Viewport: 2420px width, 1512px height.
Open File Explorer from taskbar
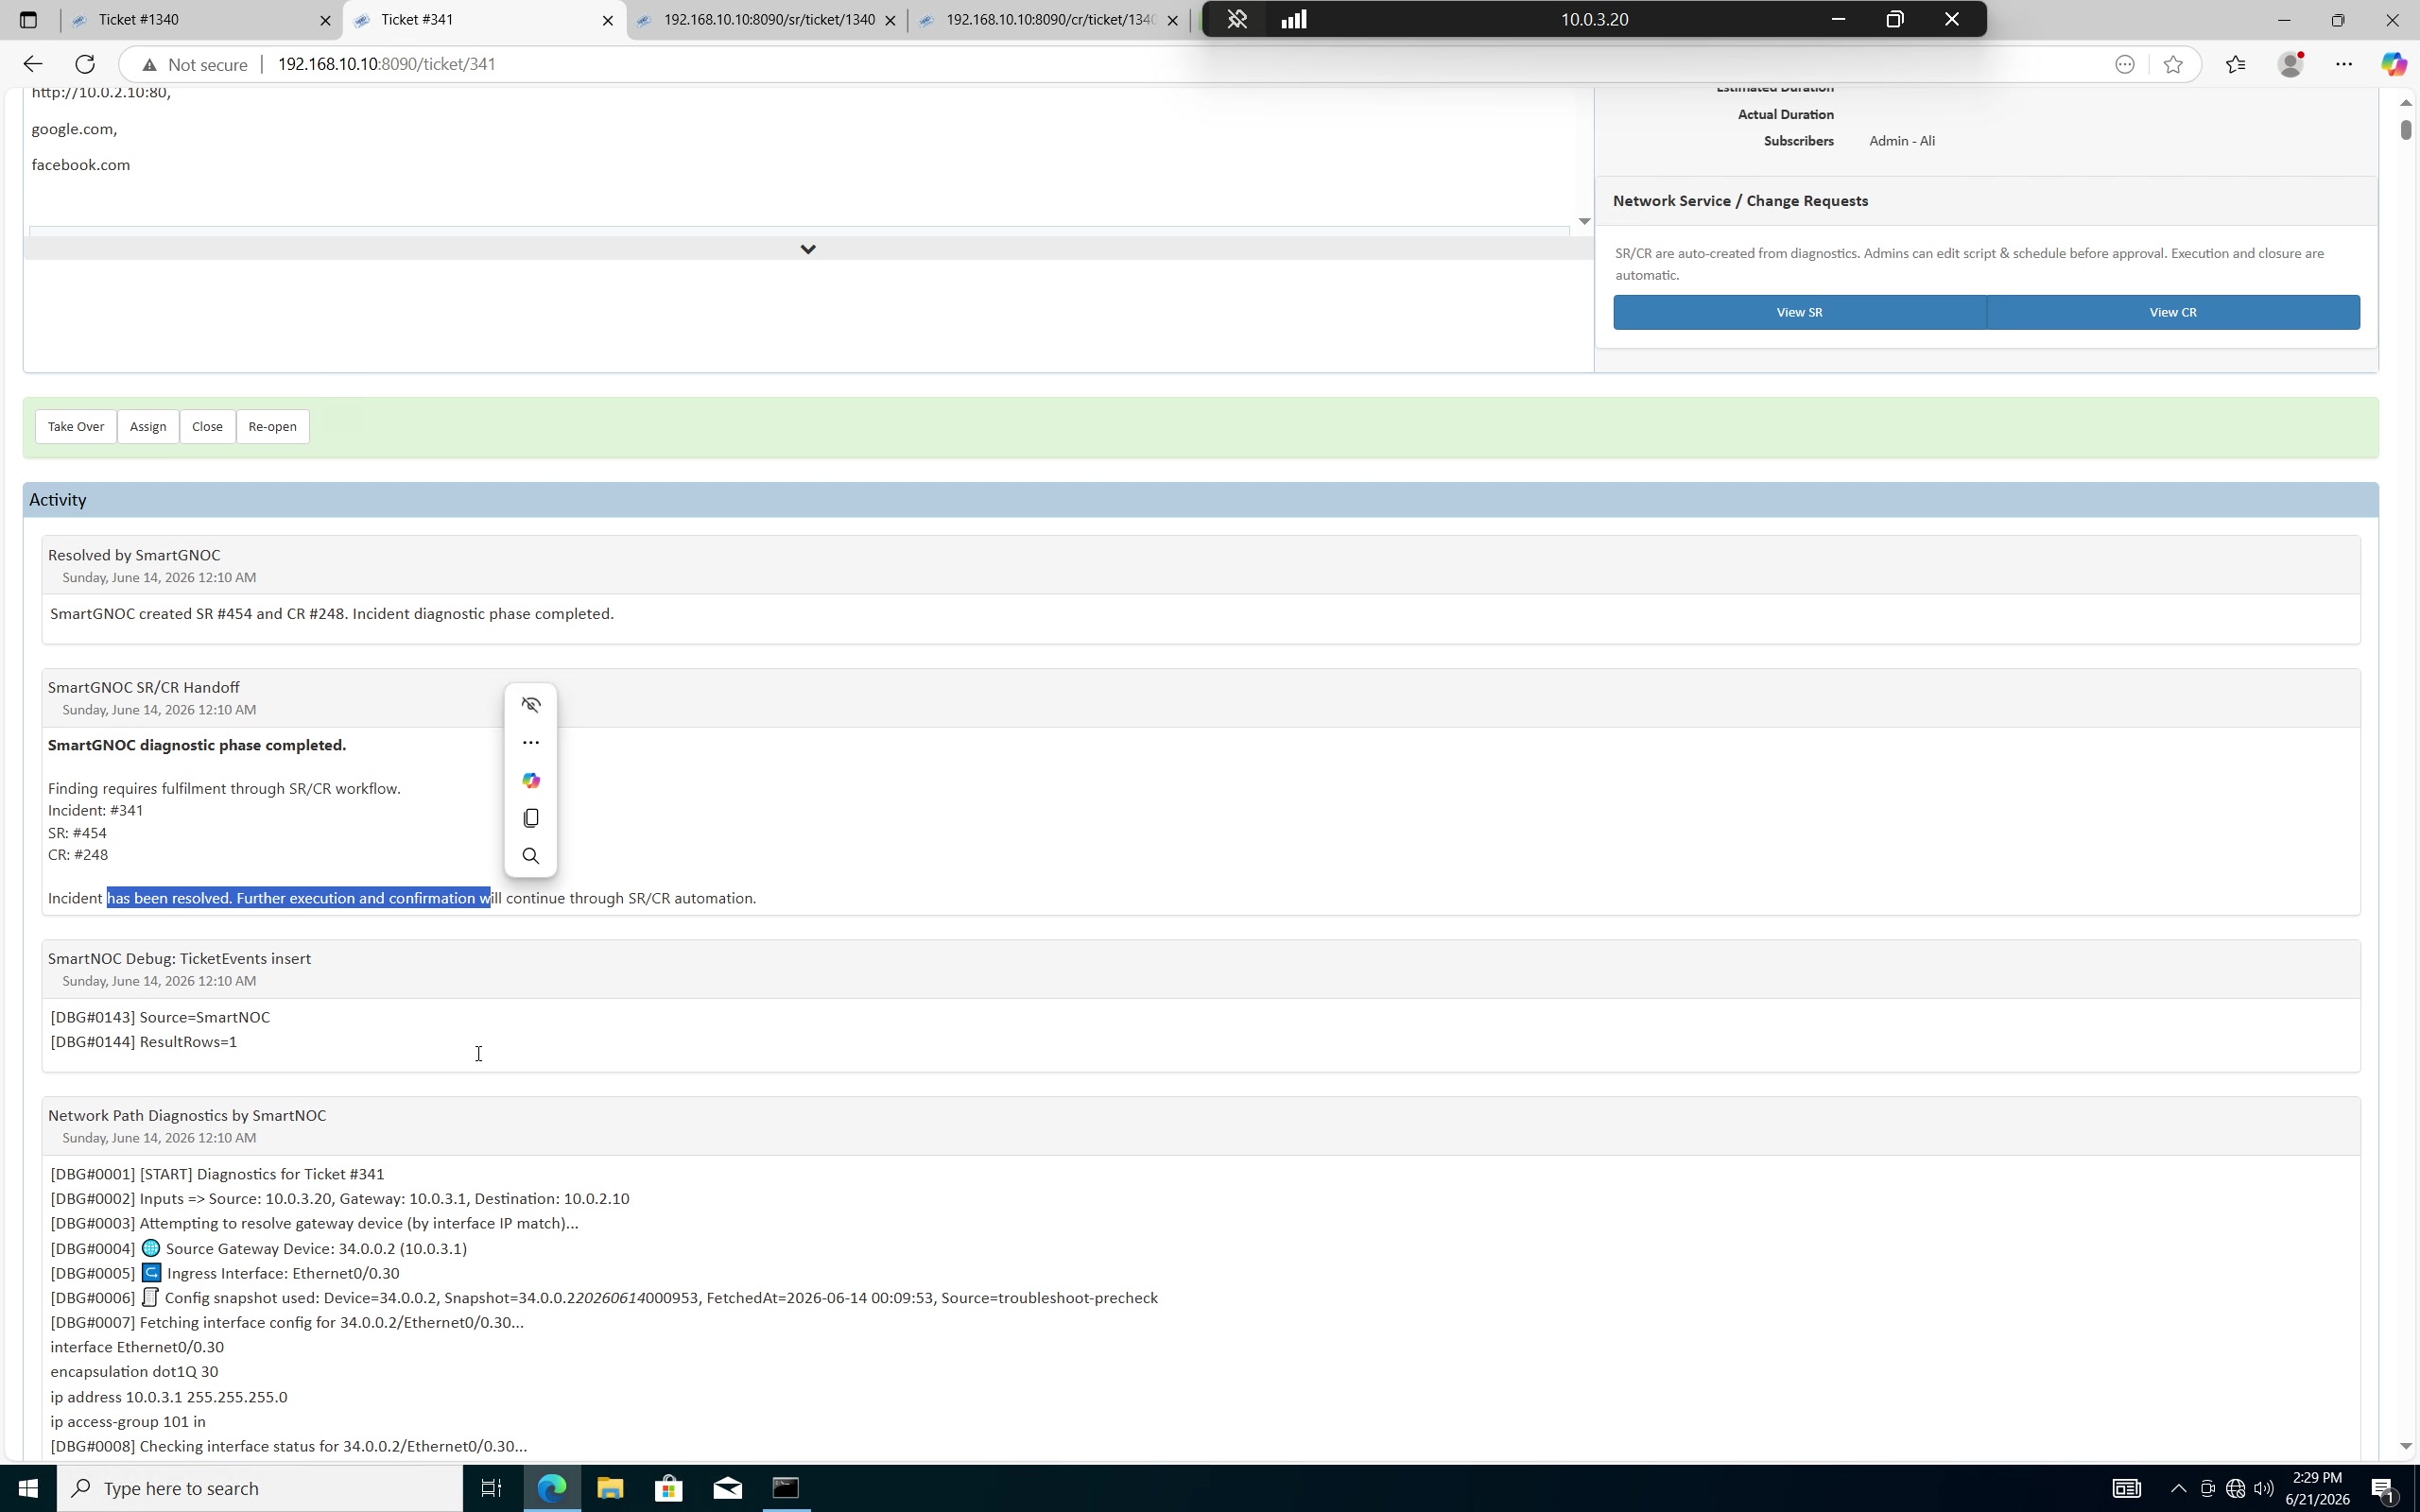(x=610, y=1488)
